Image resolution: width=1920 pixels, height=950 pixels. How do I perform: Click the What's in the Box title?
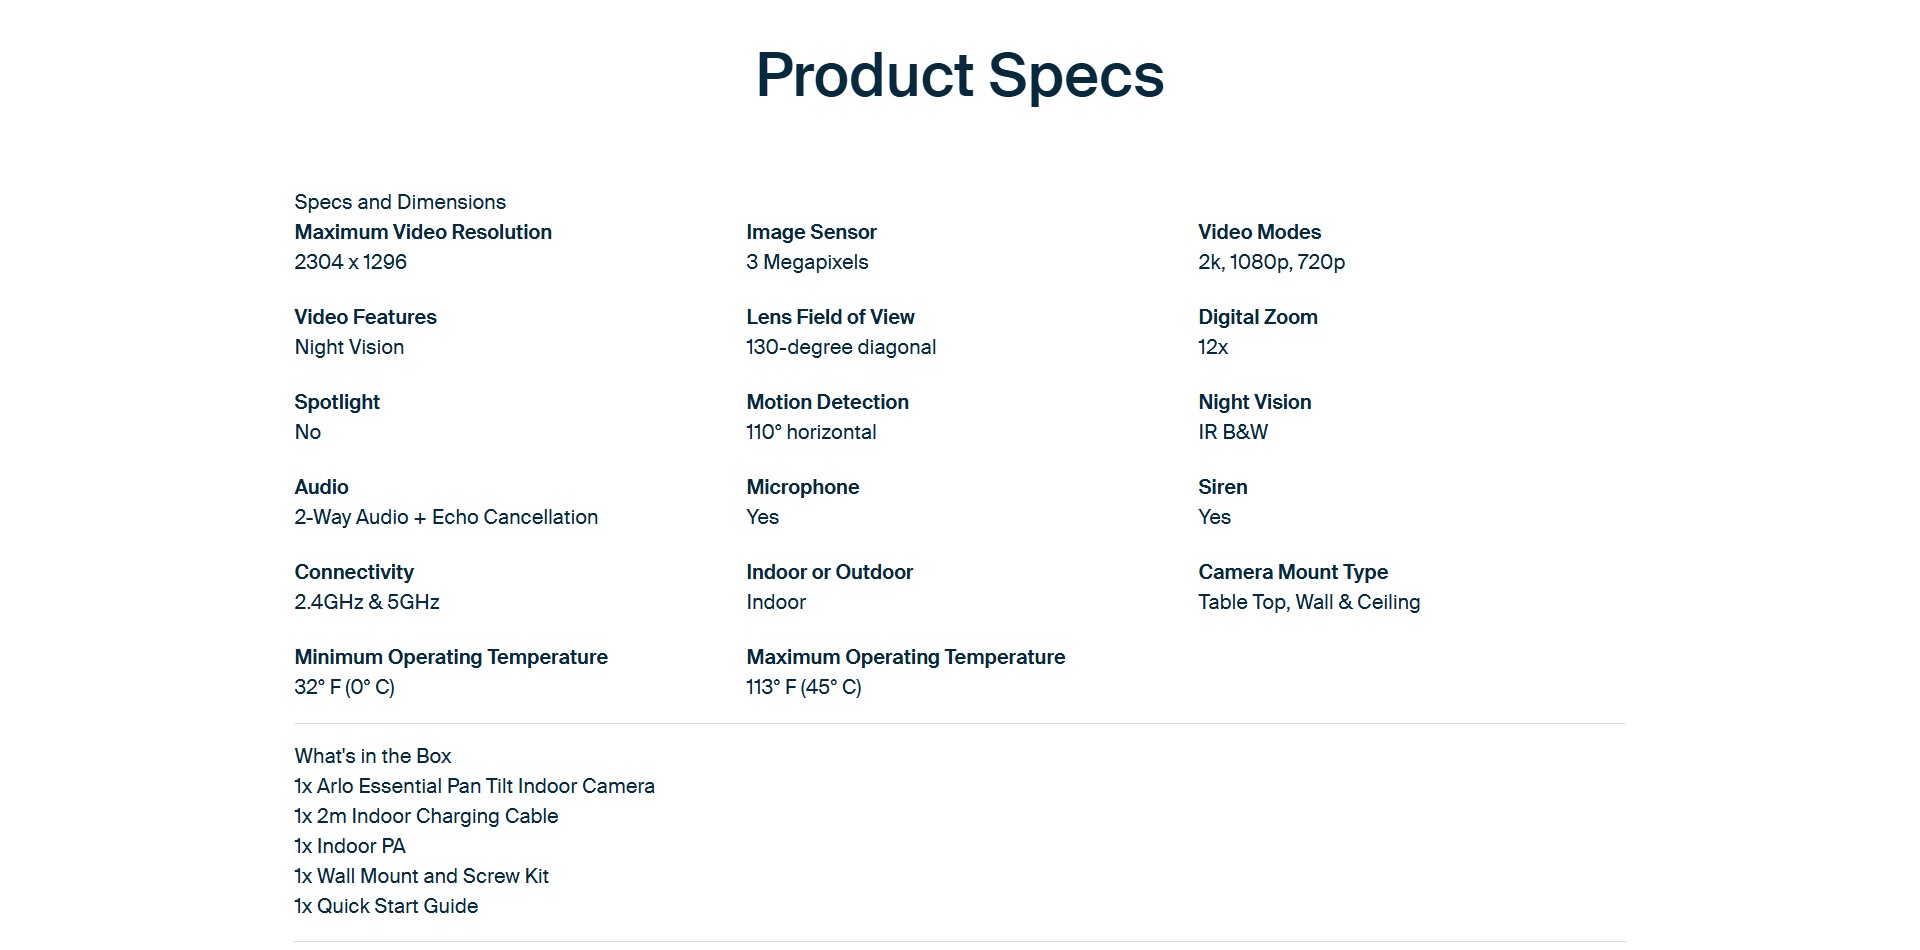tap(372, 756)
